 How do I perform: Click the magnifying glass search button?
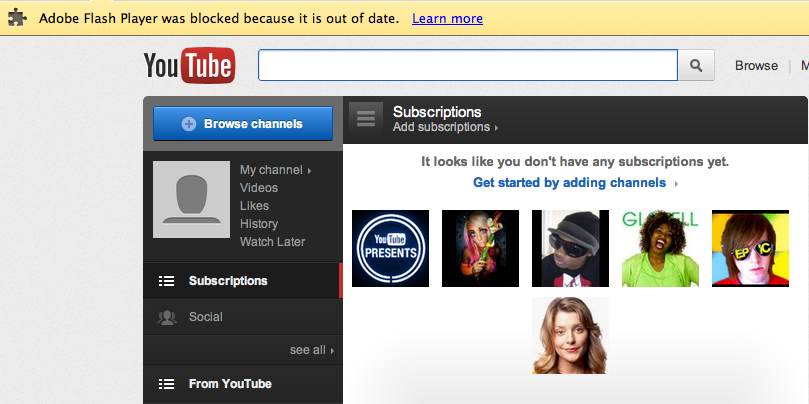696,66
